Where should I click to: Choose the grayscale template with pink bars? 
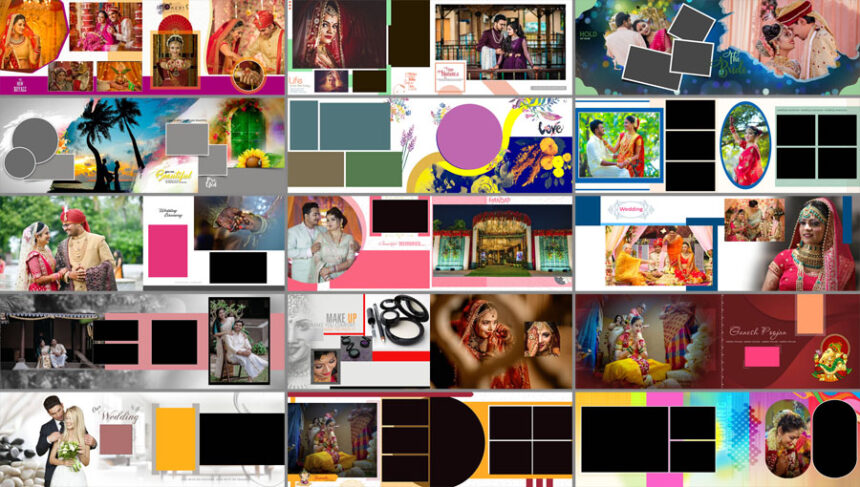[143, 341]
